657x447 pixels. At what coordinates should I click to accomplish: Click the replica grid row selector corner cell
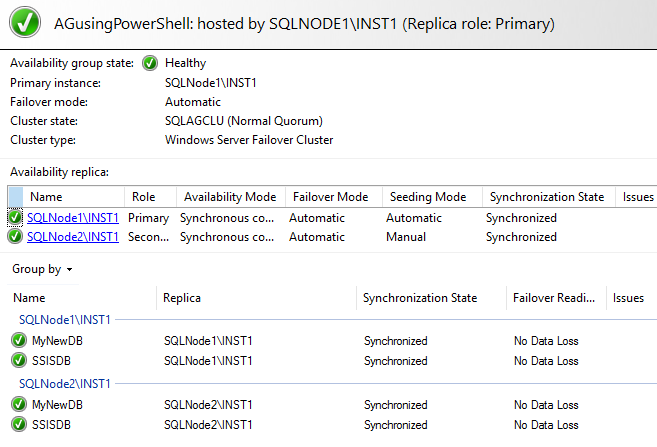pos(15,197)
